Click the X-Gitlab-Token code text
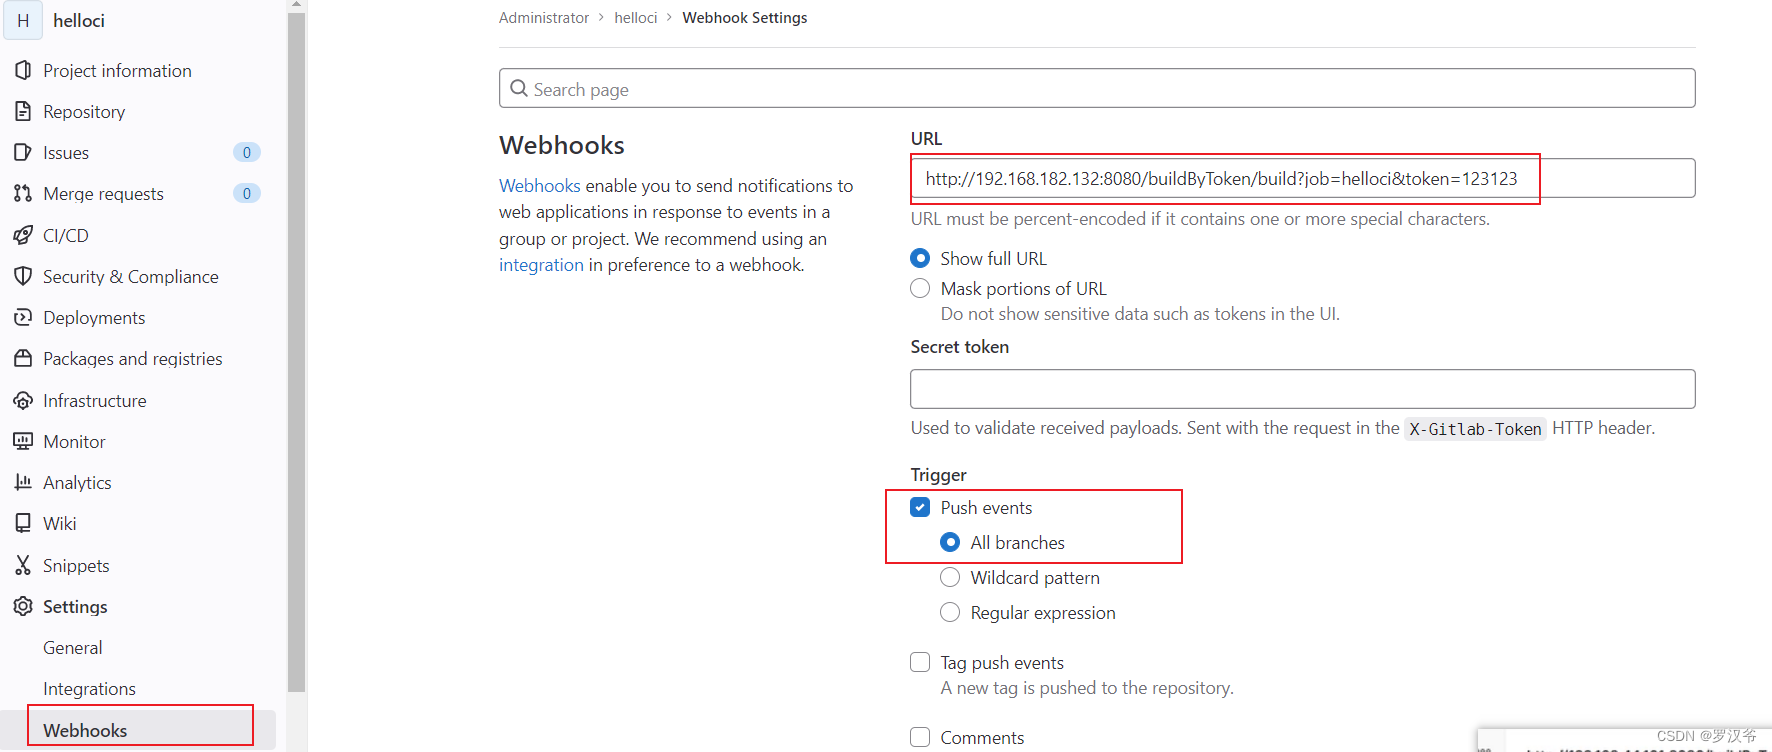The height and width of the screenshot is (752, 1772). point(1475,429)
